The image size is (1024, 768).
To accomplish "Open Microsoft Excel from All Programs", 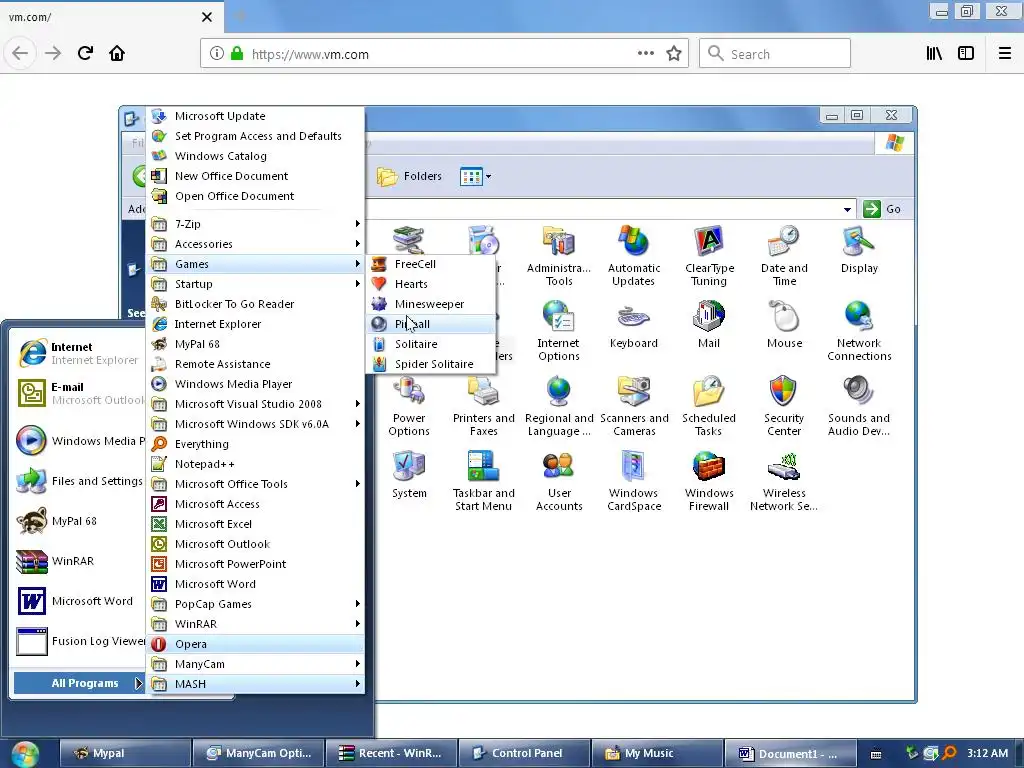I will (x=255, y=524).
